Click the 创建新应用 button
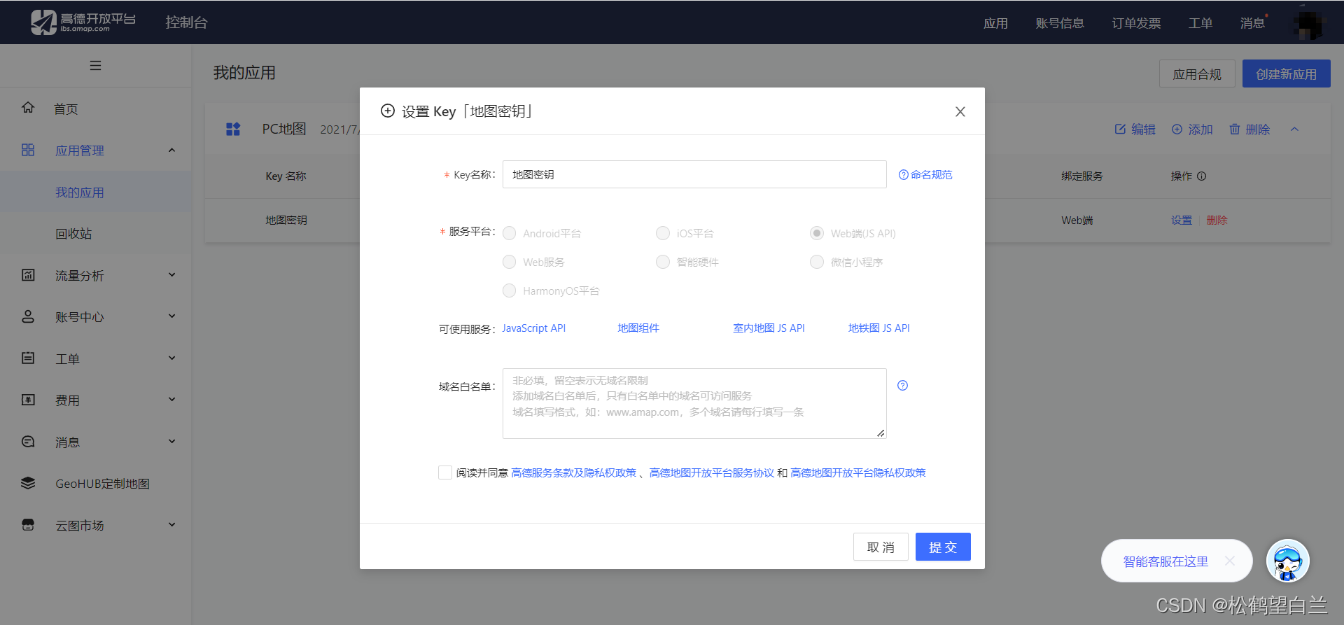The image size is (1344, 625). tap(1286, 74)
